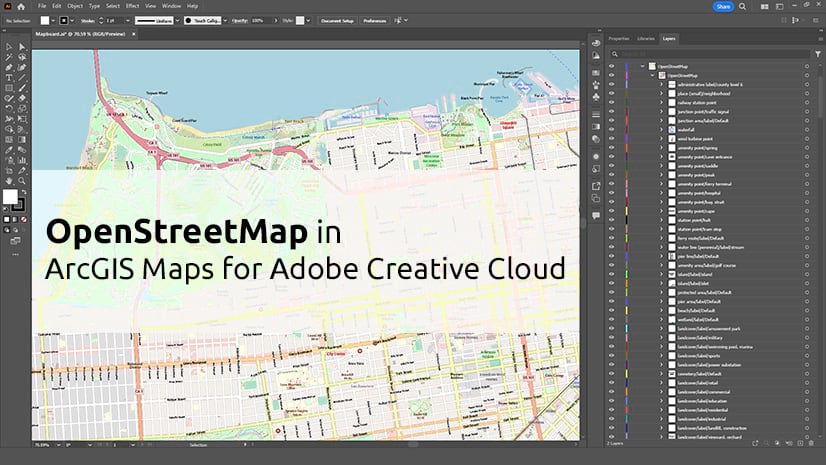Viewport: 826px width, 465px height.
Task: Select the Type tool in the toolbar
Action: click(x=8, y=78)
